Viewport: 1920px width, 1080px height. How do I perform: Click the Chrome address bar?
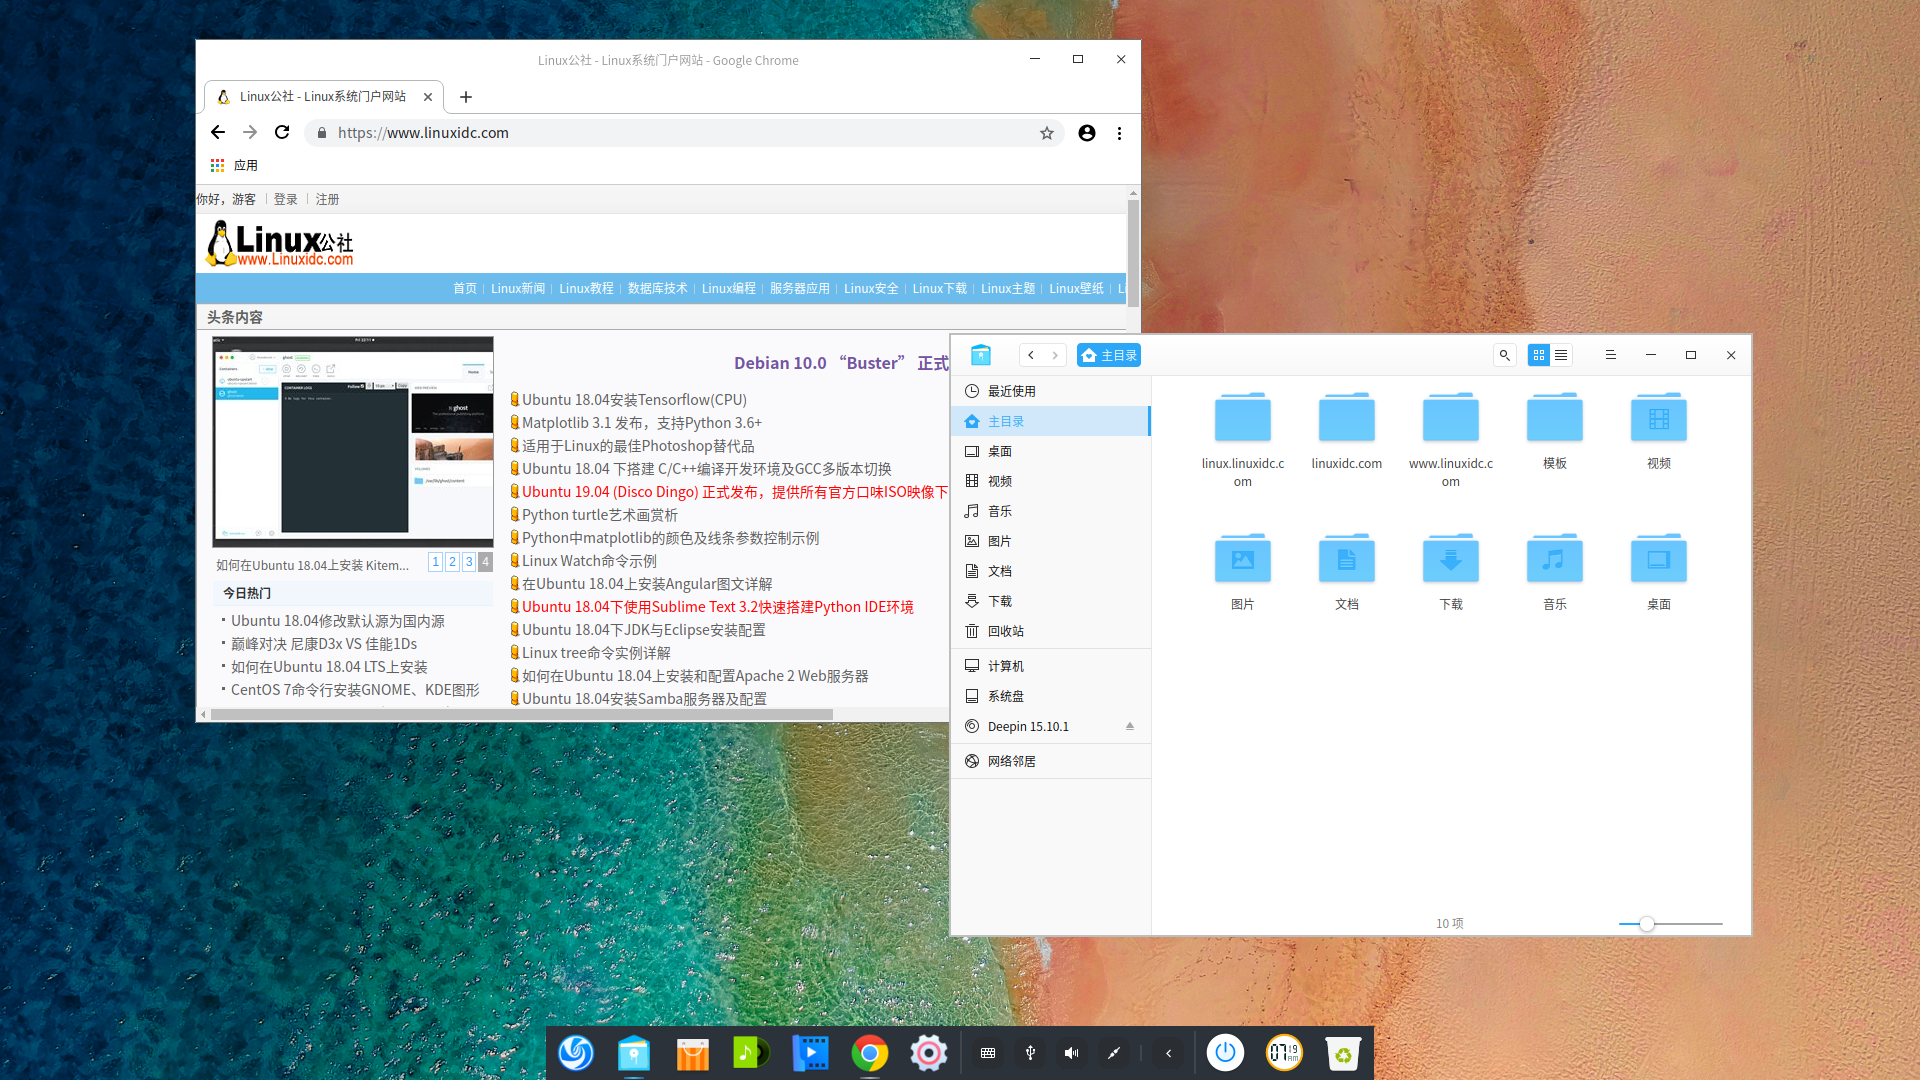pyautogui.click(x=685, y=133)
